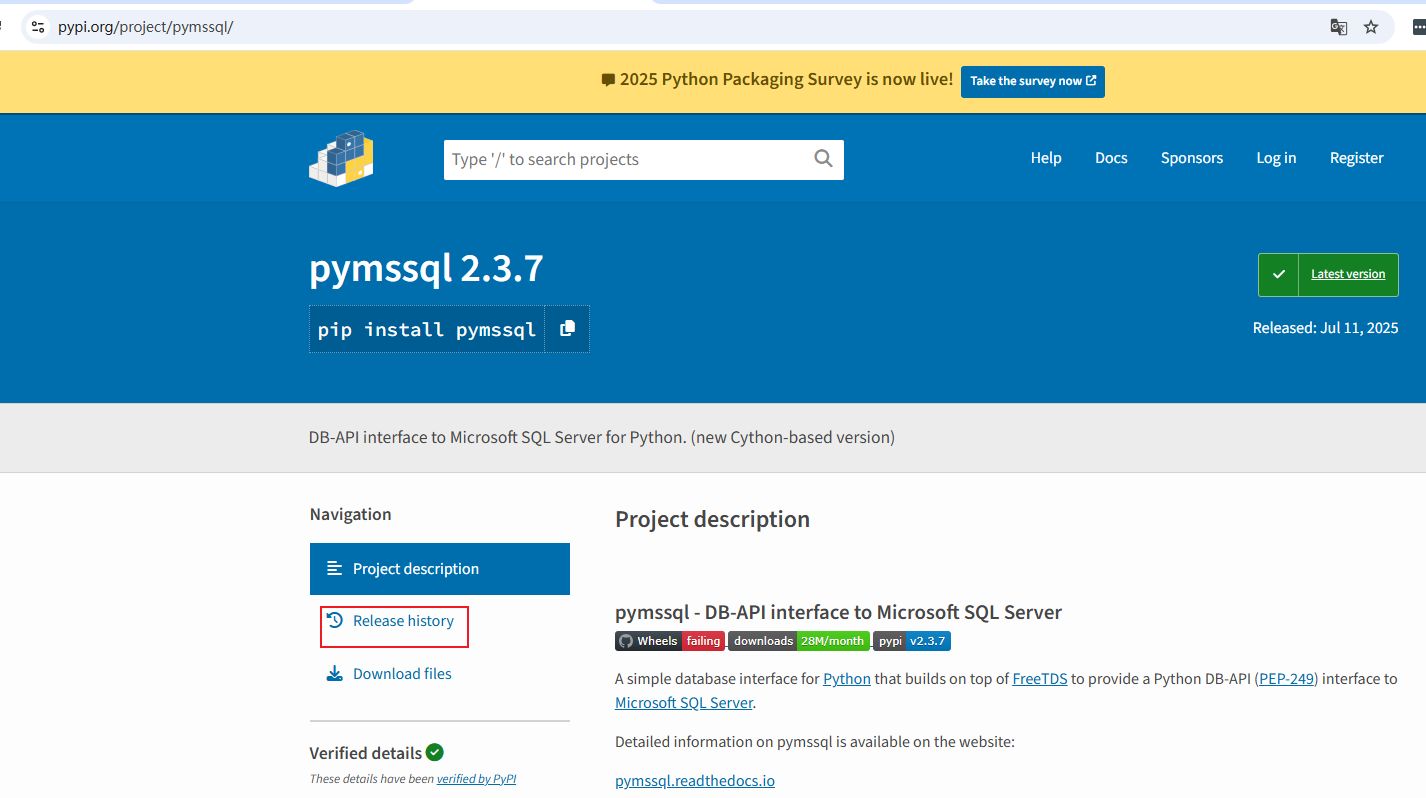Click the magnifying glass search icon

point(823,159)
